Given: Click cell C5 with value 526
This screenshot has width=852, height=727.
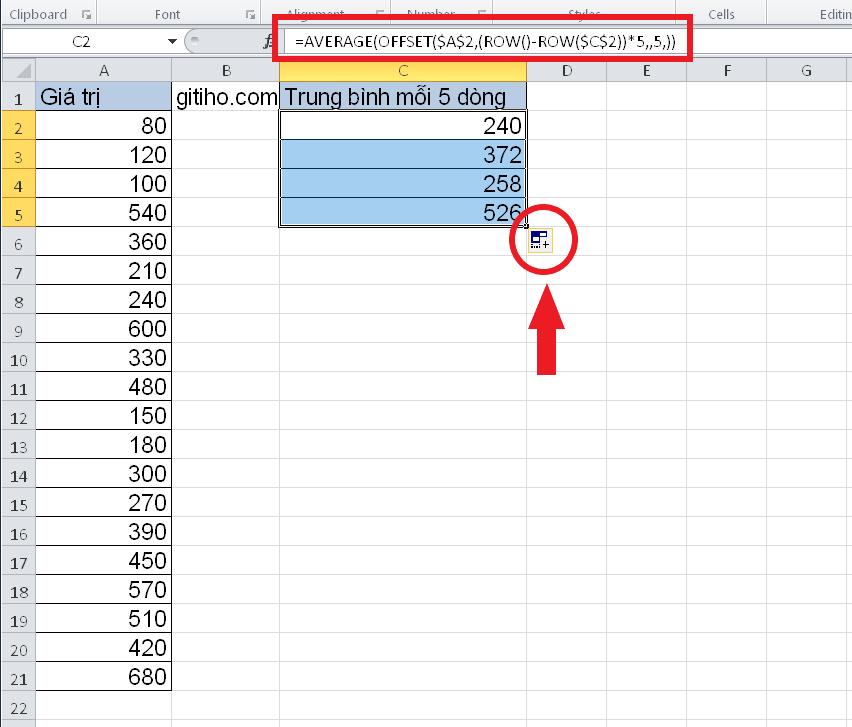Looking at the screenshot, I should pos(403,212).
